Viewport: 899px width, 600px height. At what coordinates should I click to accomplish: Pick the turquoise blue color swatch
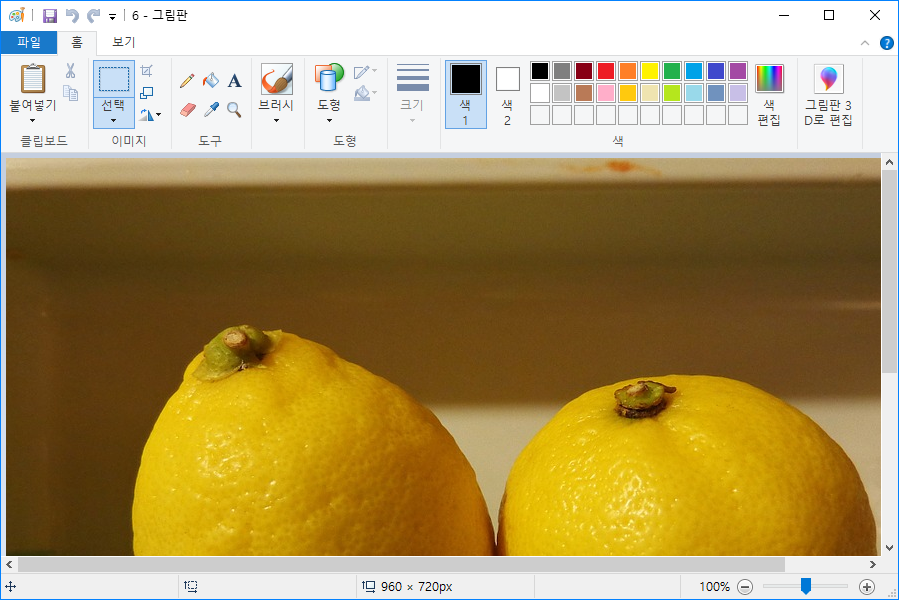[694, 71]
